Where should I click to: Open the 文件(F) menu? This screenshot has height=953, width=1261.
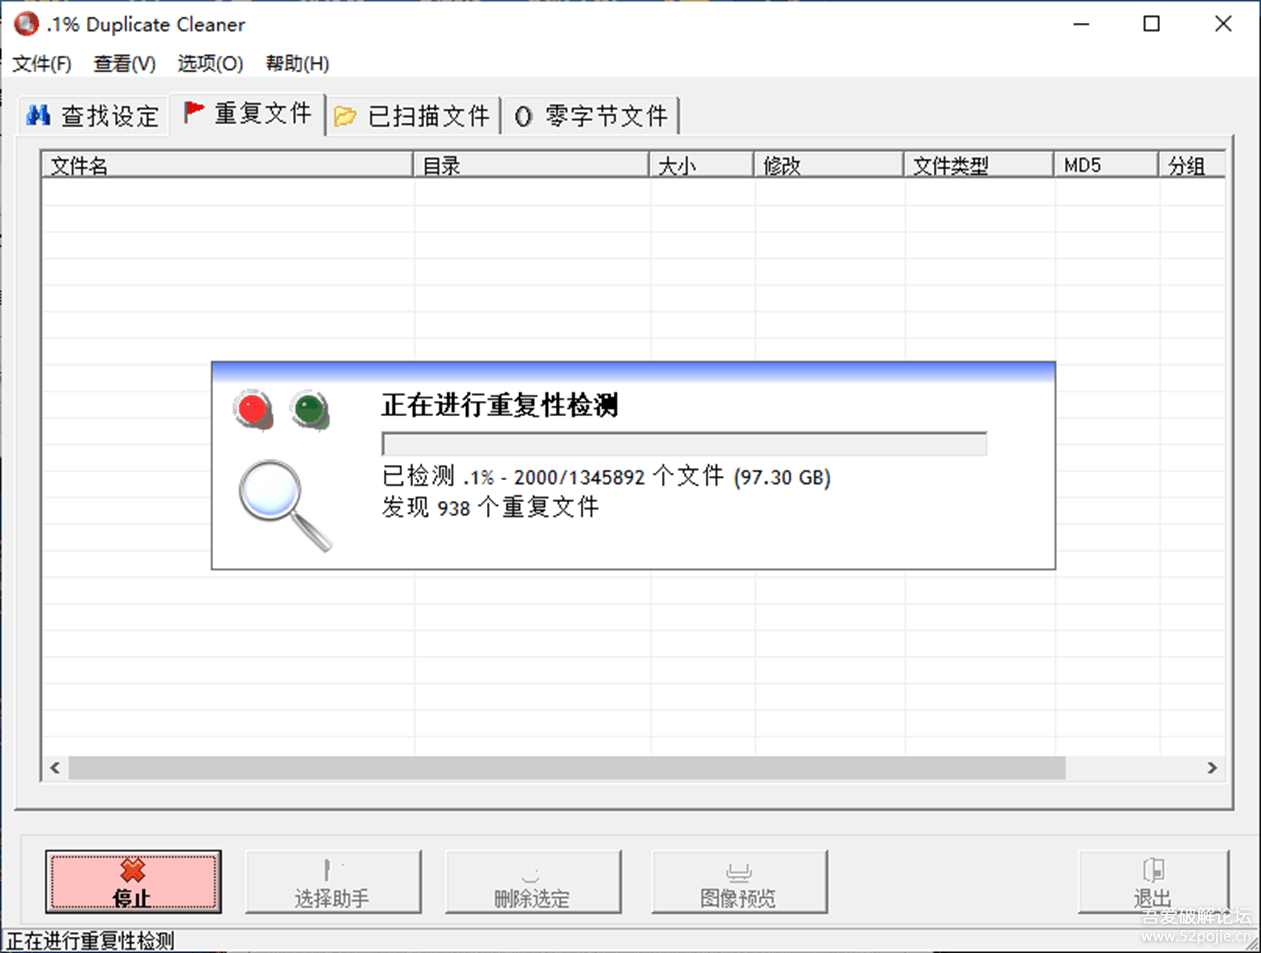point(43,63)
